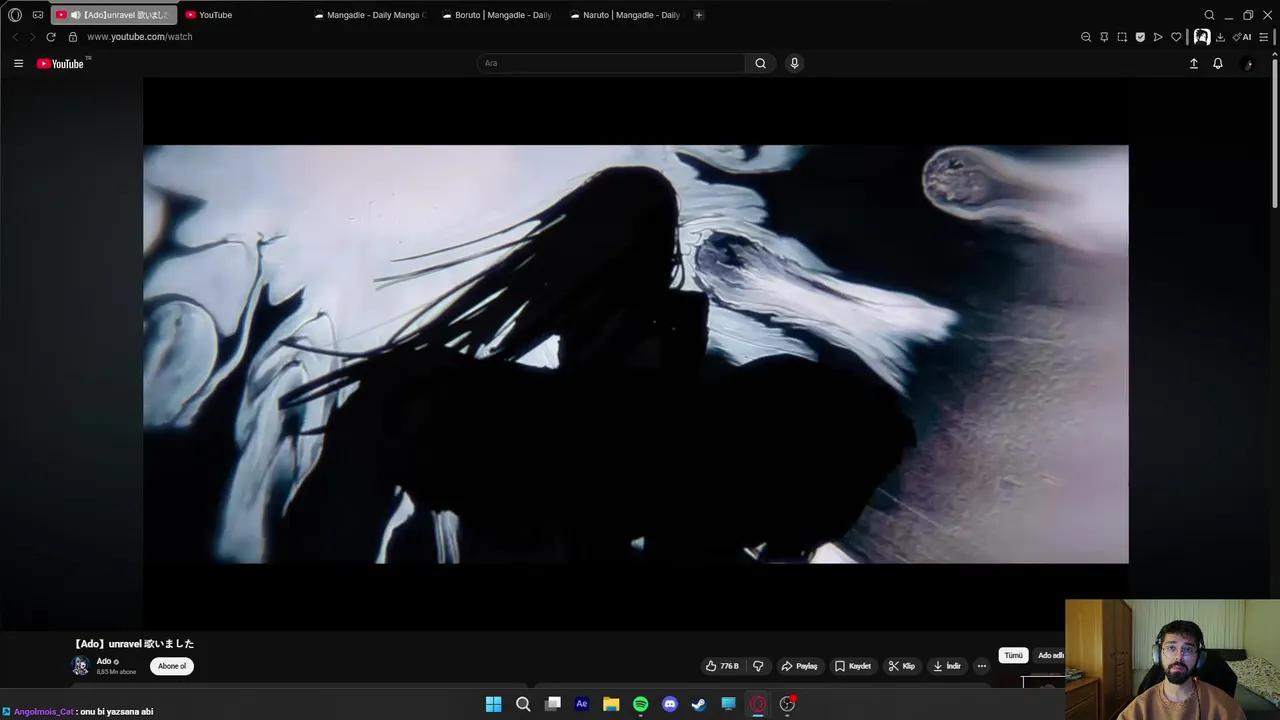Open Adobe After Effects from the taskbar

pos(582,704)
